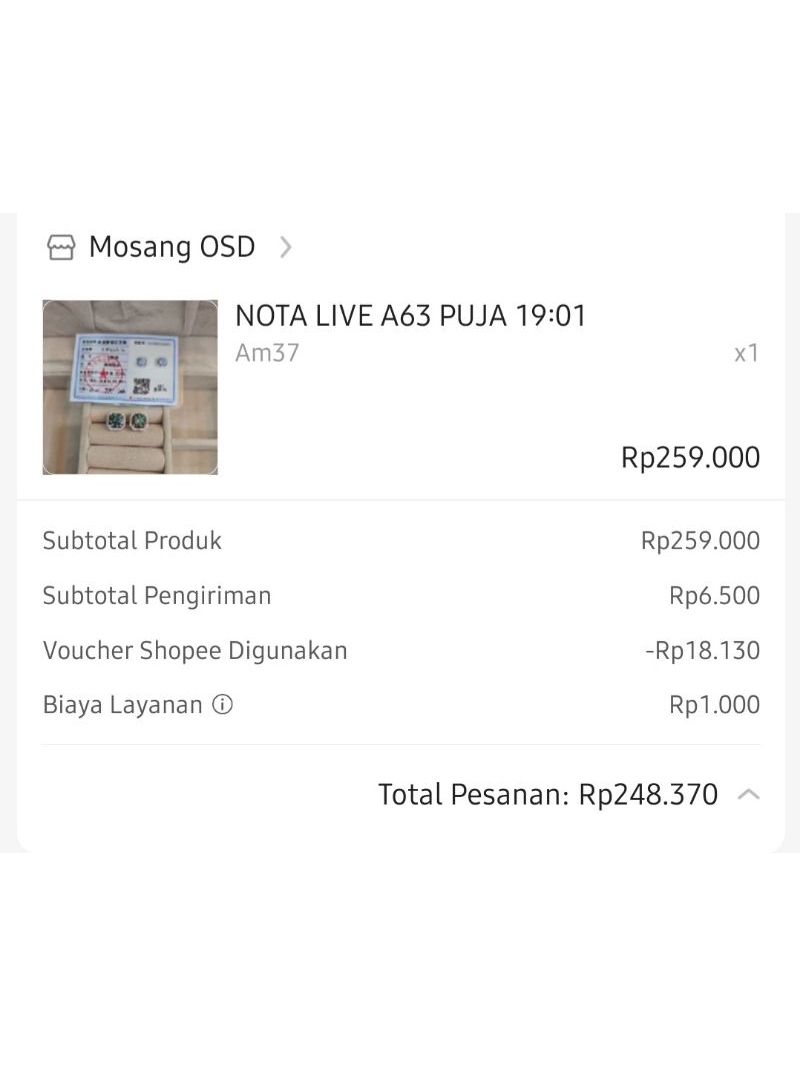Click the shop storefront icon

click(x=61, y=247)
